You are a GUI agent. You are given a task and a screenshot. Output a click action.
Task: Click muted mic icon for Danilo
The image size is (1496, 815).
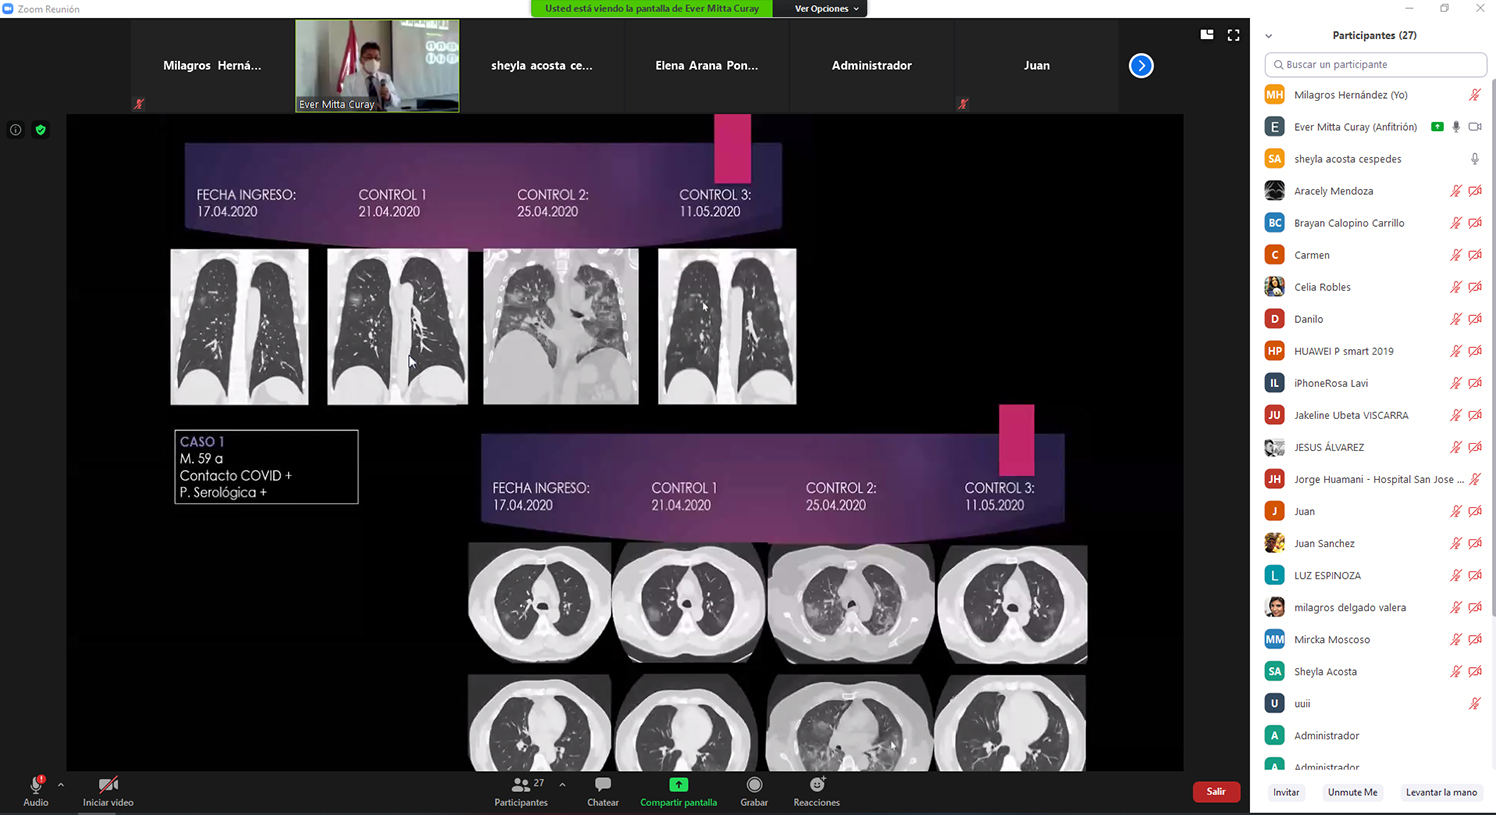pos(1456,319)
